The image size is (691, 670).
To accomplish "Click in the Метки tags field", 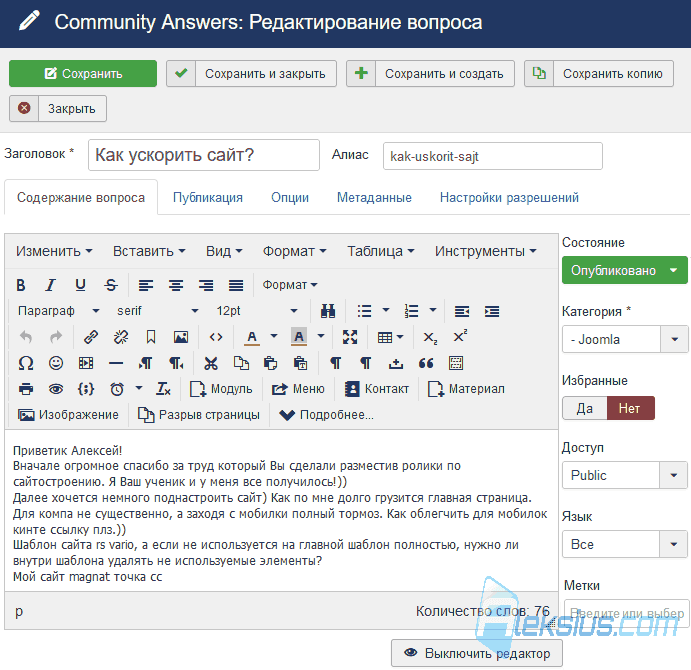I will [x=626, y=613].
